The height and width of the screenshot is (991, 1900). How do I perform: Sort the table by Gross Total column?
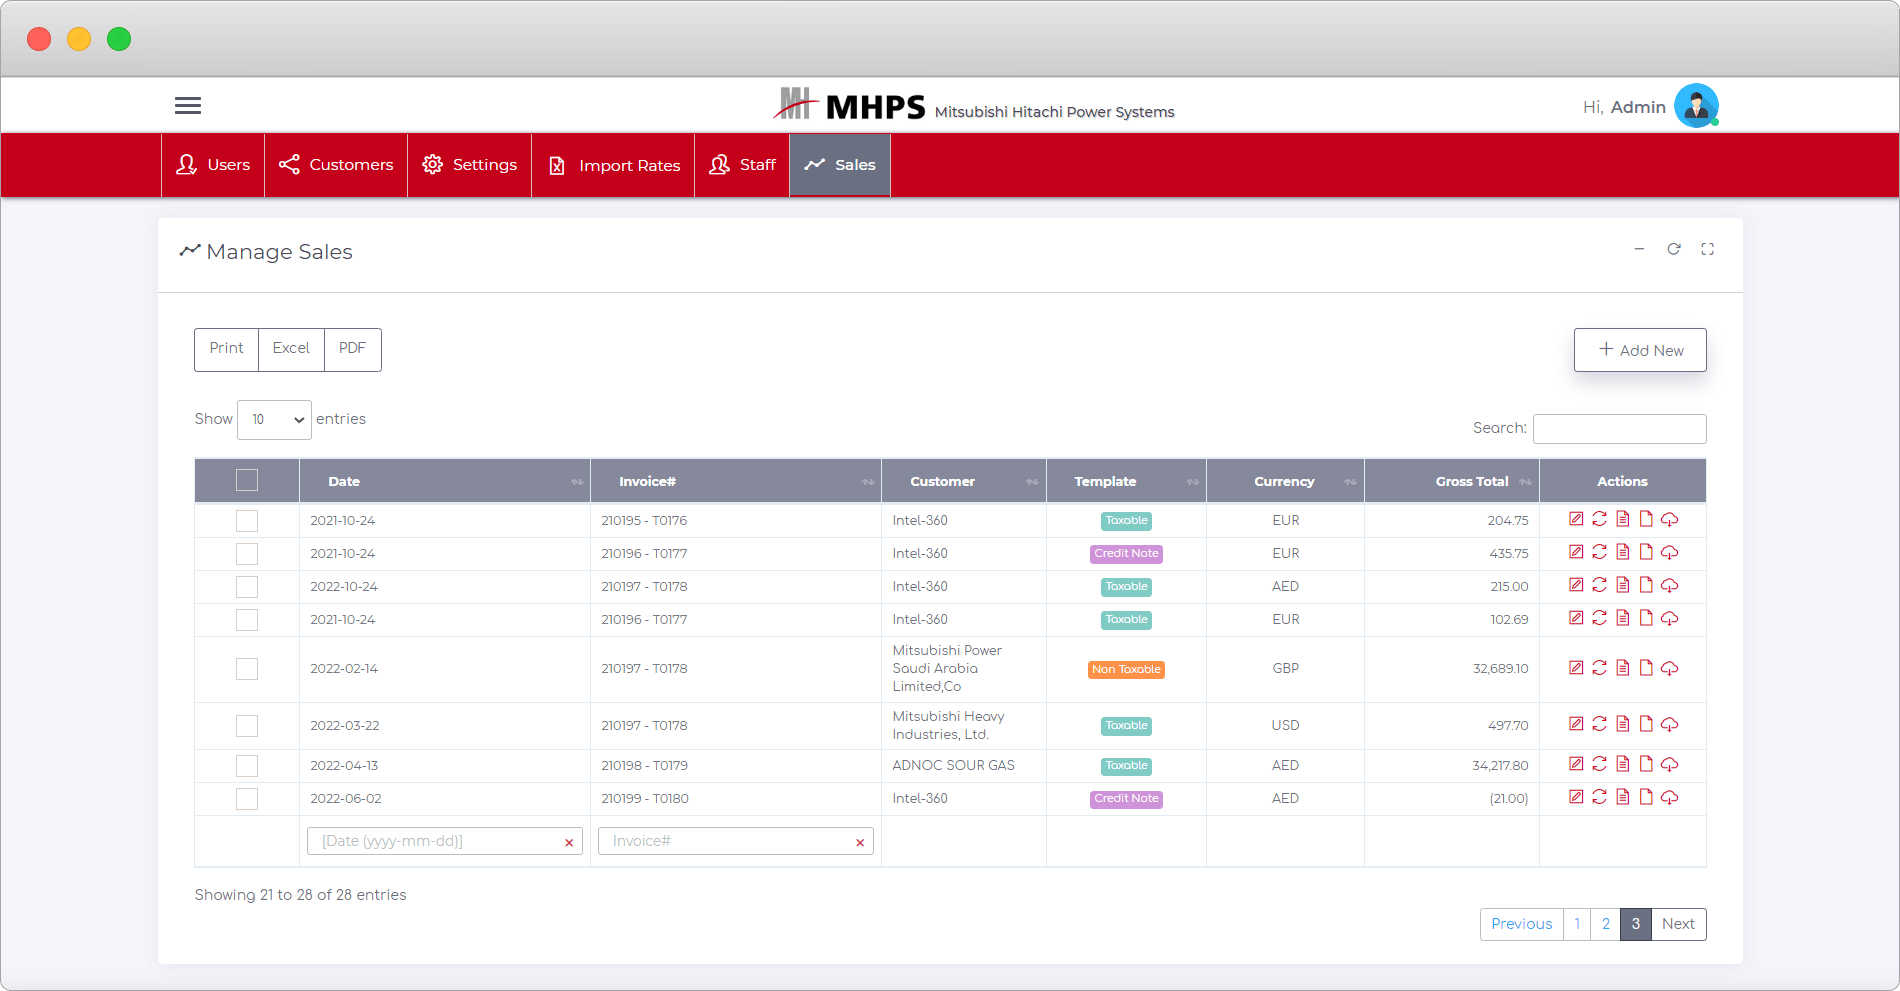[1452, 481]
